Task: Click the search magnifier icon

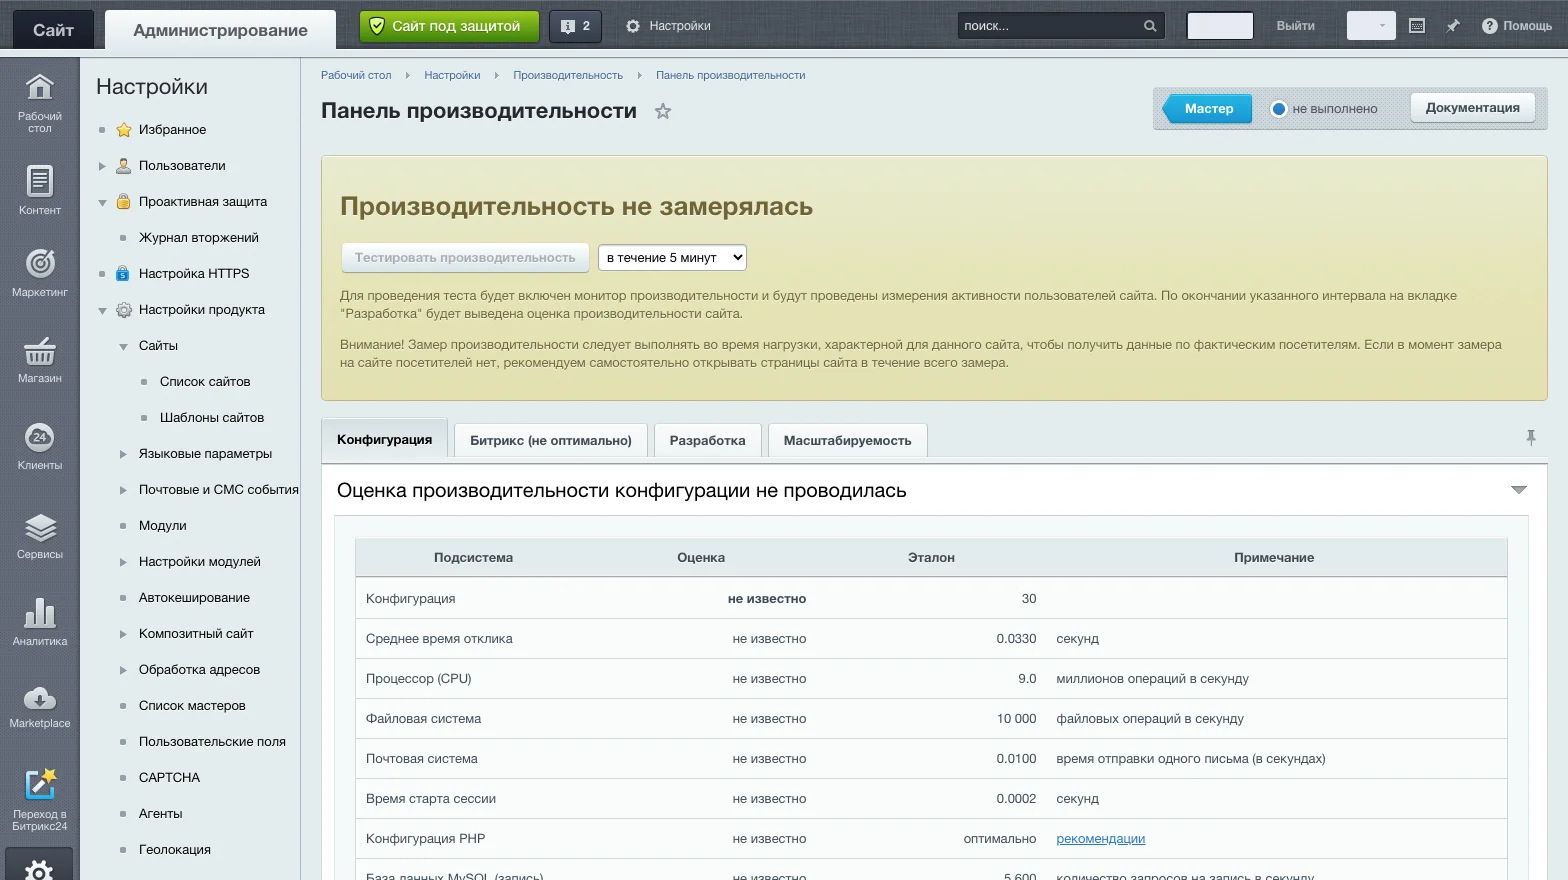Action: (1150, 26)
